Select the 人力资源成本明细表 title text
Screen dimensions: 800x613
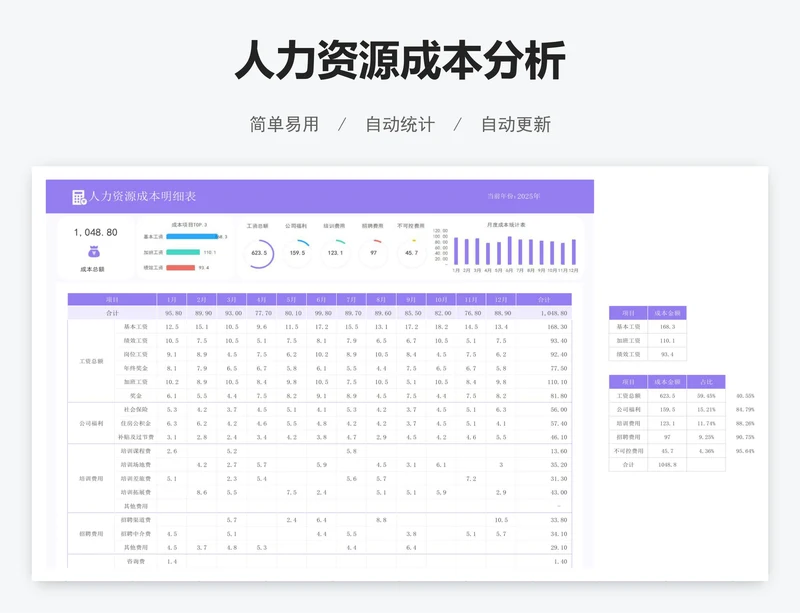[x=142, y=197]
